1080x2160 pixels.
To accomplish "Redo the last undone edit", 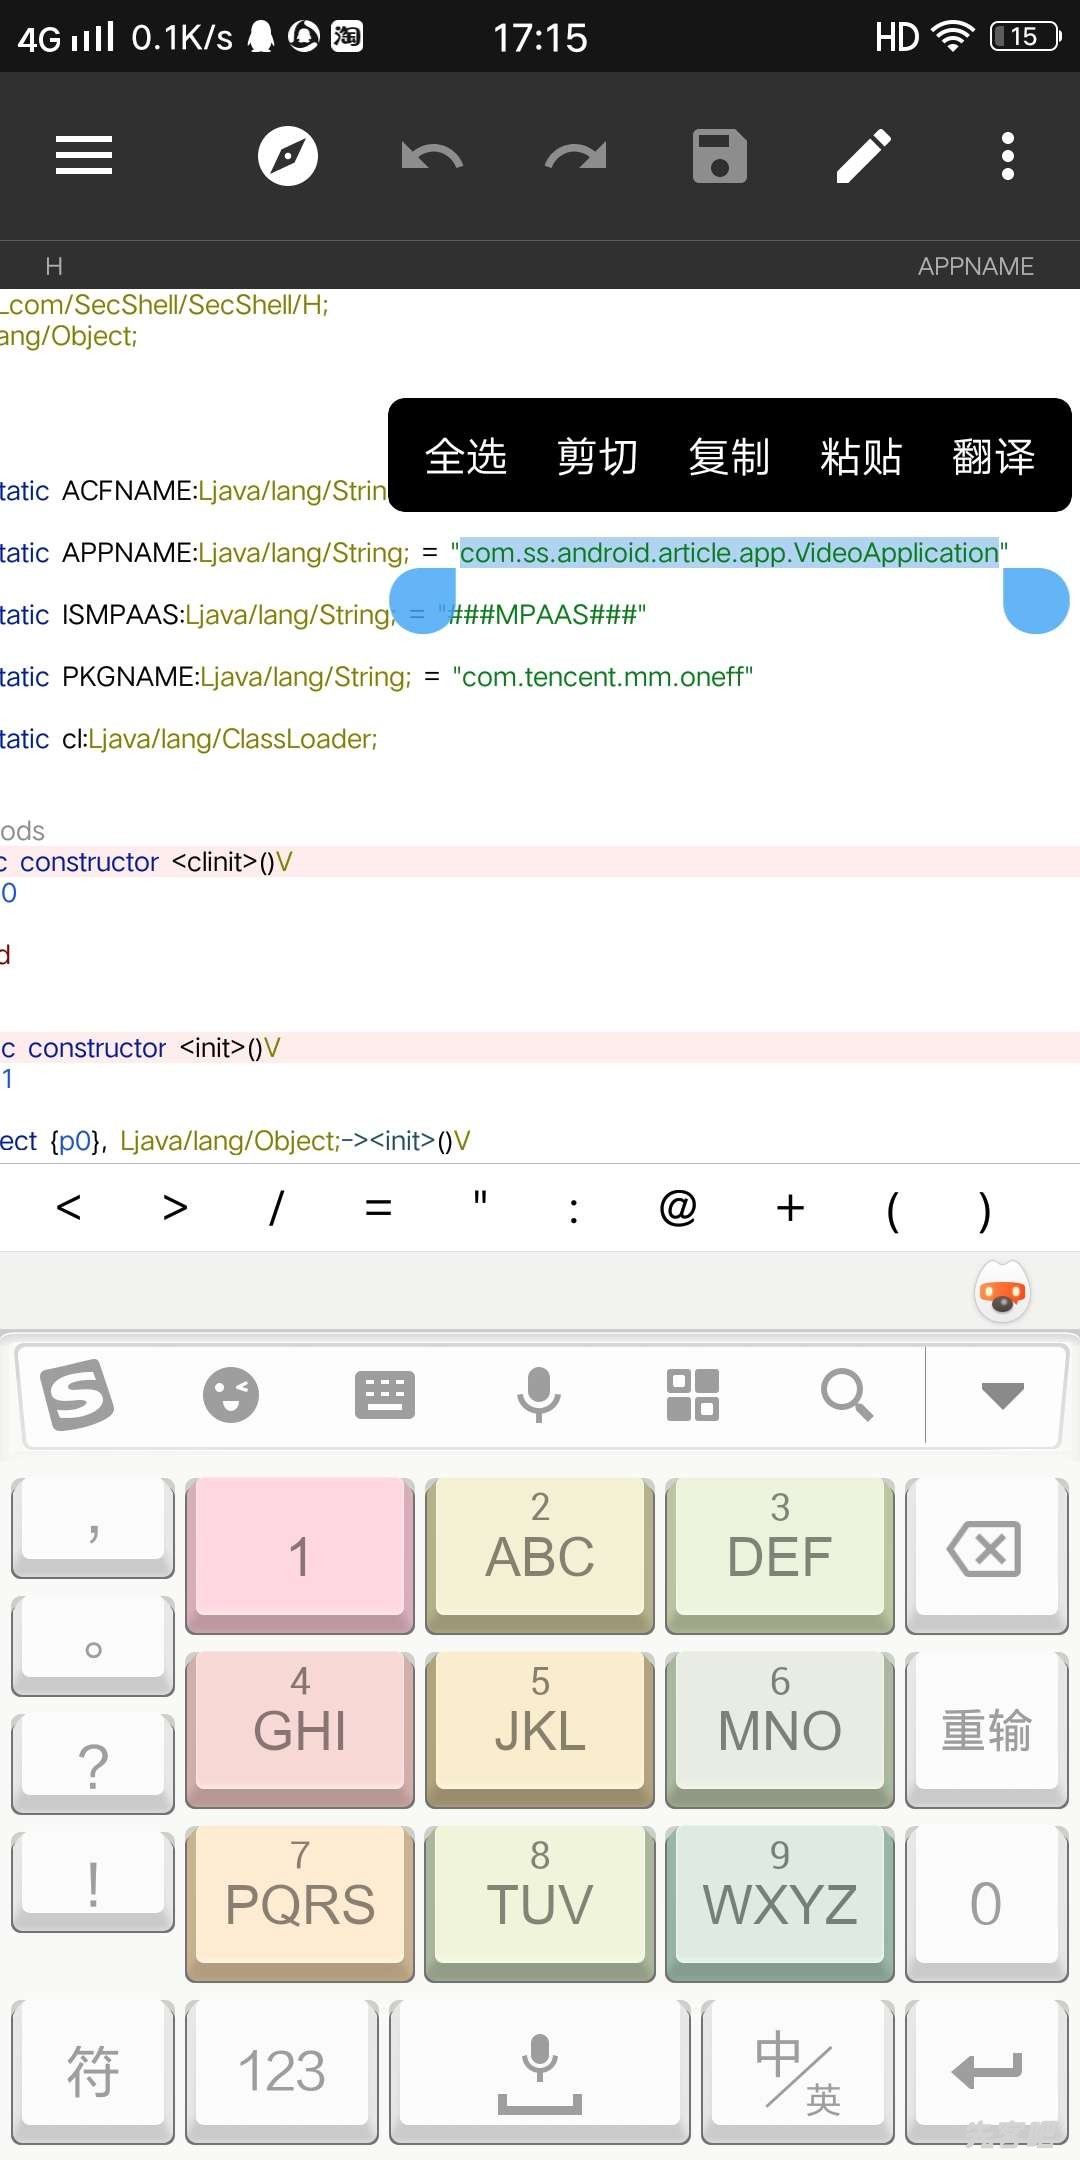I will click(x=576, y=156).
